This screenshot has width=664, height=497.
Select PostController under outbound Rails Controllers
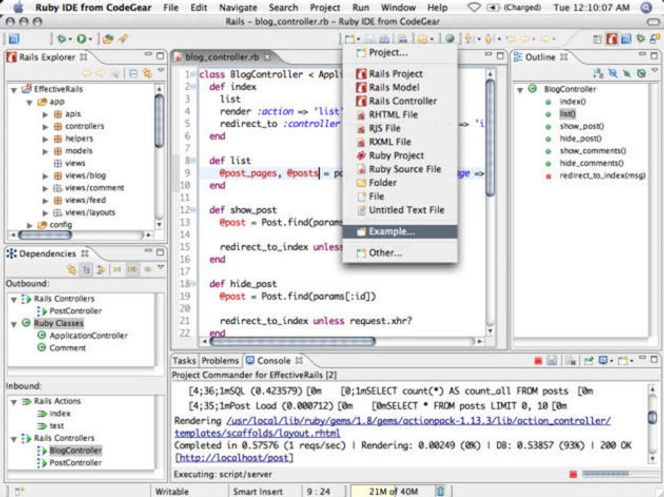(x=75, y=311)
